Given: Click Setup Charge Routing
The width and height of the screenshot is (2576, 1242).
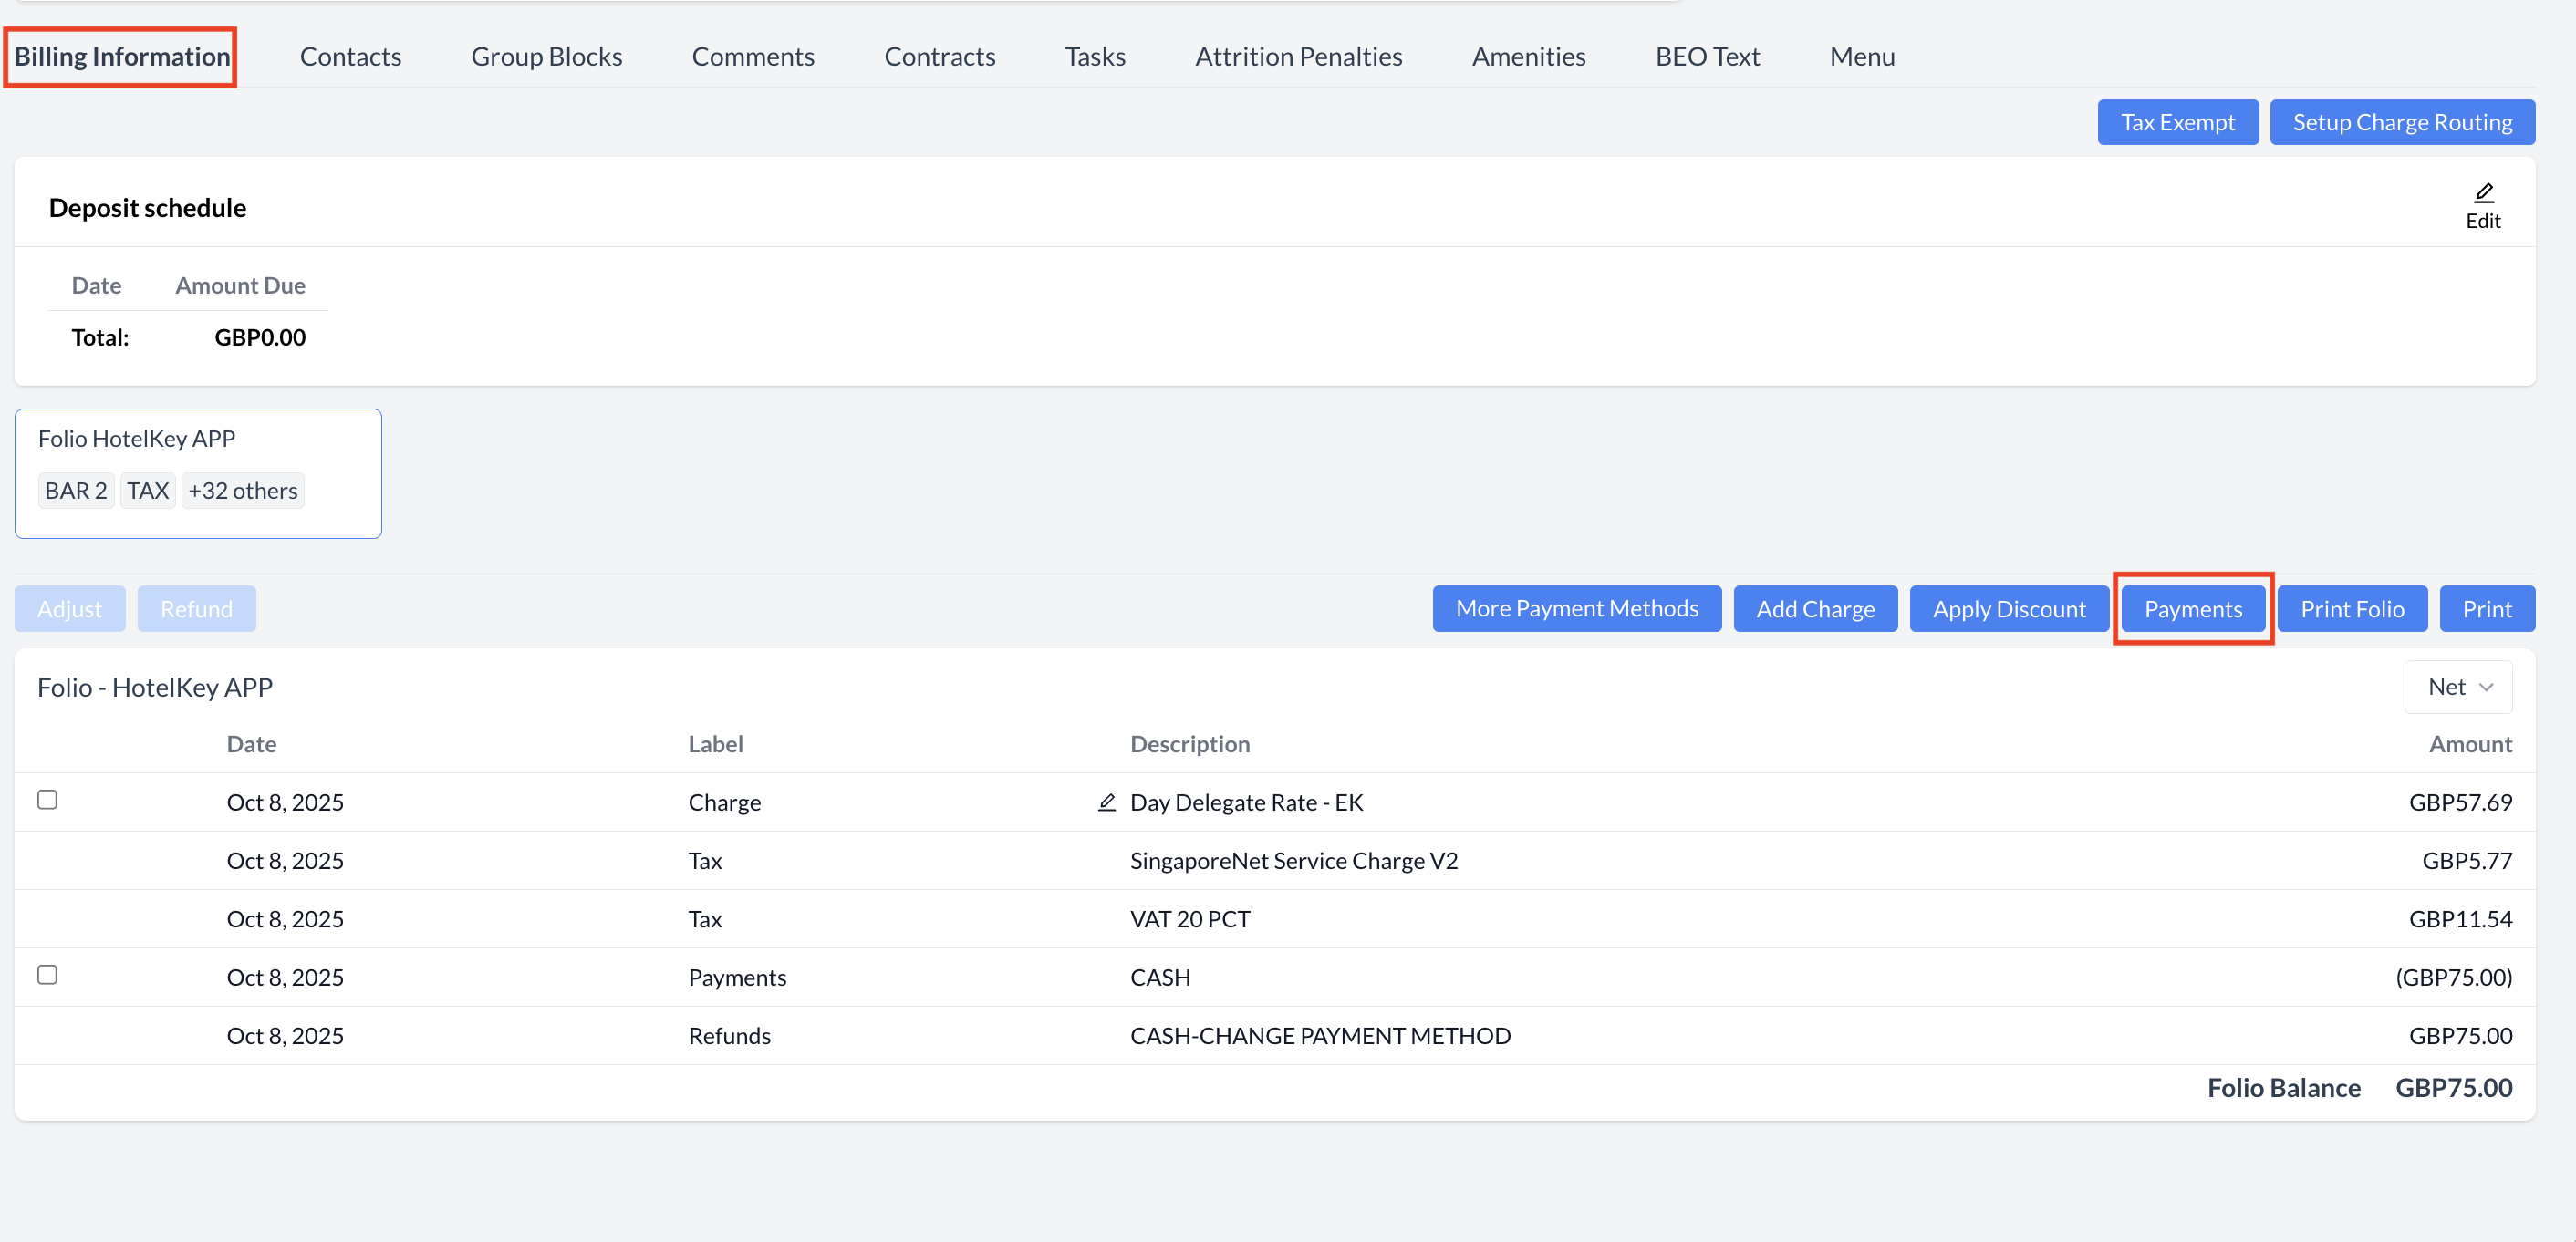Looking at the screenshot, I should click(x=2401, y=122).
